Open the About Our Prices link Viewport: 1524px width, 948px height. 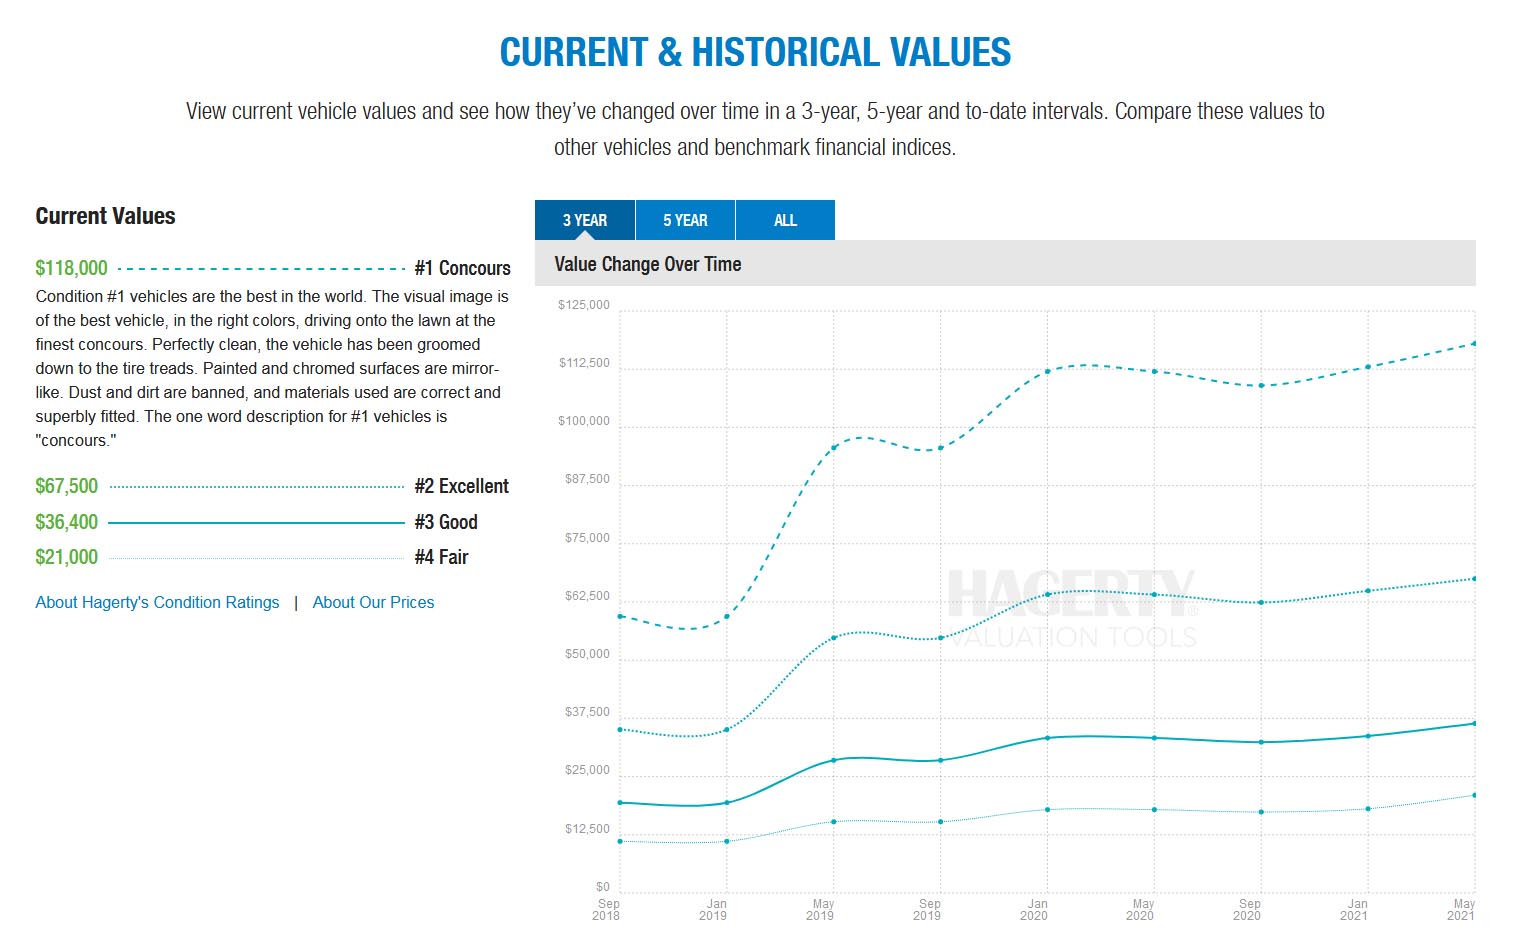pyautogui.click(x=373, y=602)
